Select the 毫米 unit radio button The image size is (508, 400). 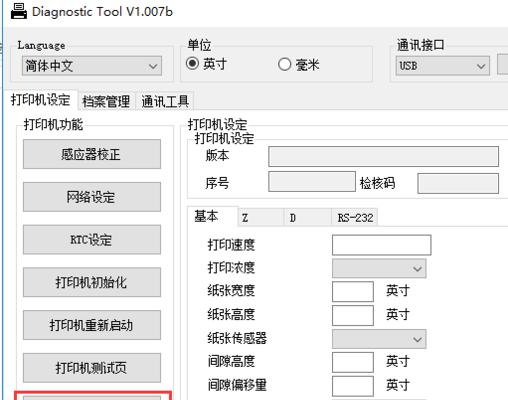(284, 64)
